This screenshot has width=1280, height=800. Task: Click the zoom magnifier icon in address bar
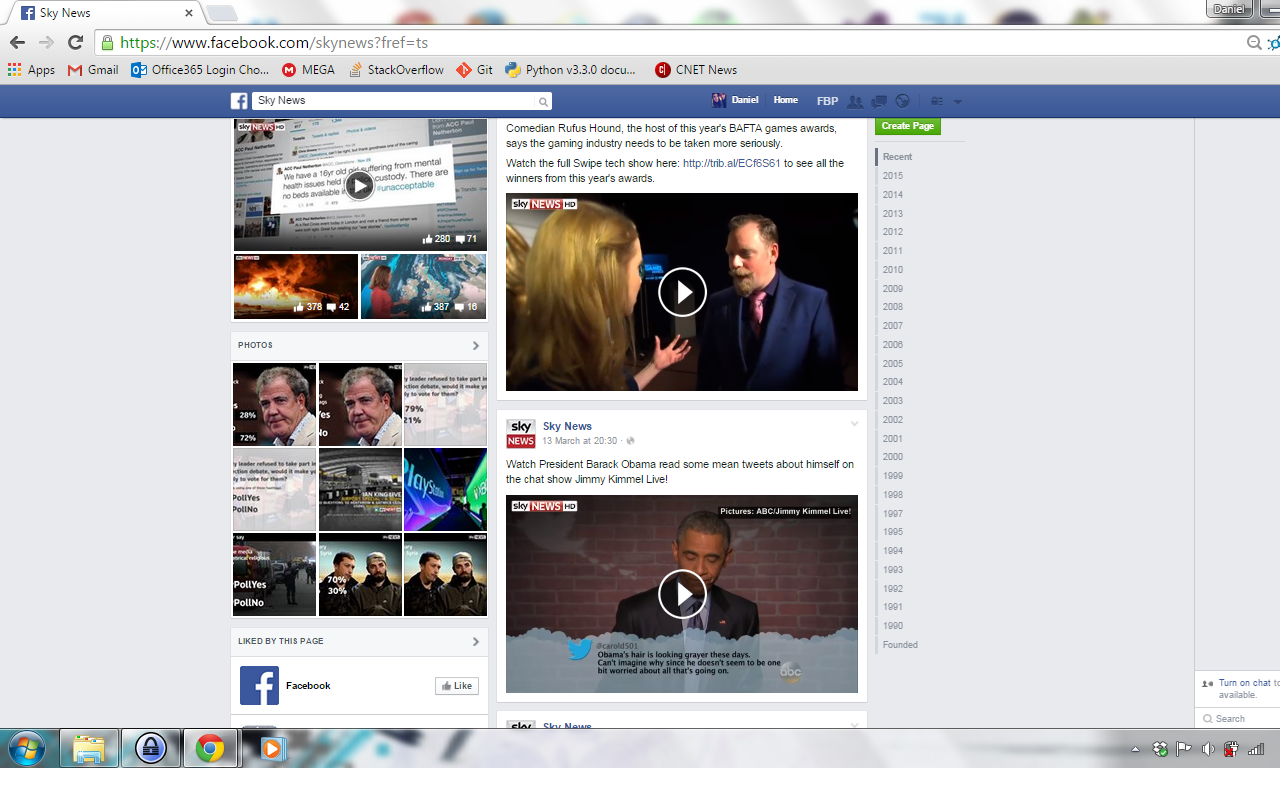1254,42
